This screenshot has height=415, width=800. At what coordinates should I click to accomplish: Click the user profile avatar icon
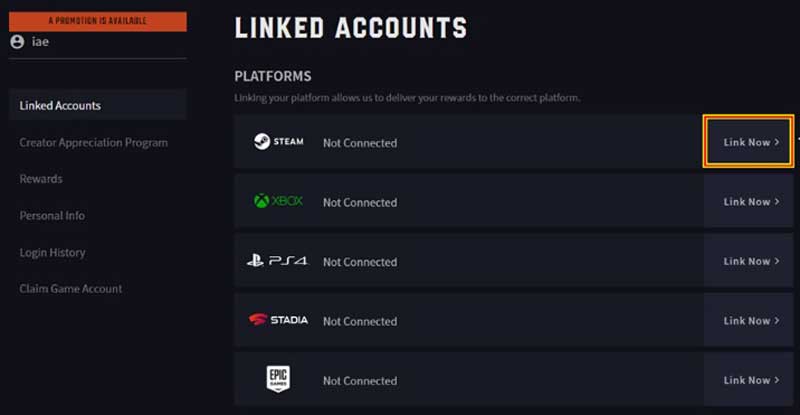coord(17,42)
